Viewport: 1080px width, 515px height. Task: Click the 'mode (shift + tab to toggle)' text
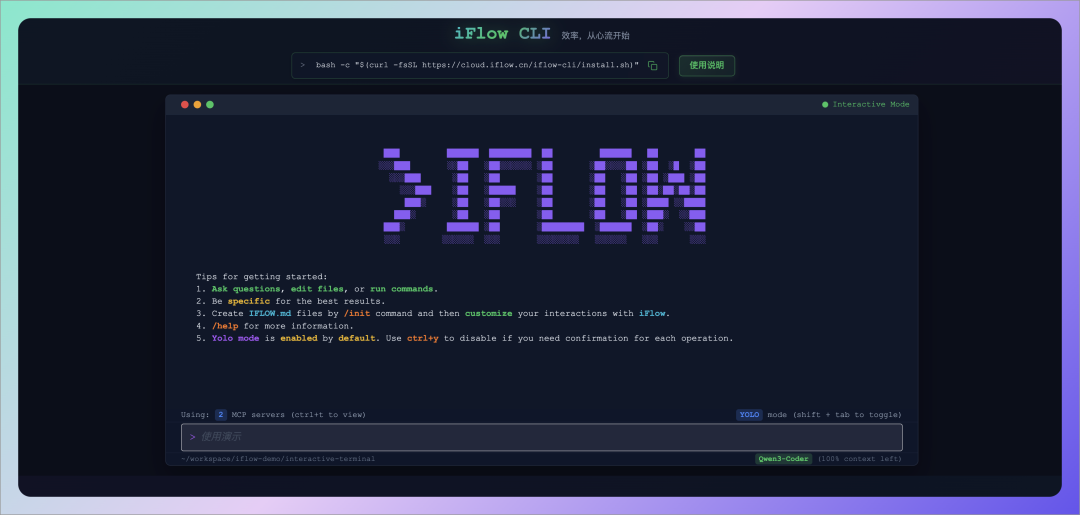tap(834, 415)
